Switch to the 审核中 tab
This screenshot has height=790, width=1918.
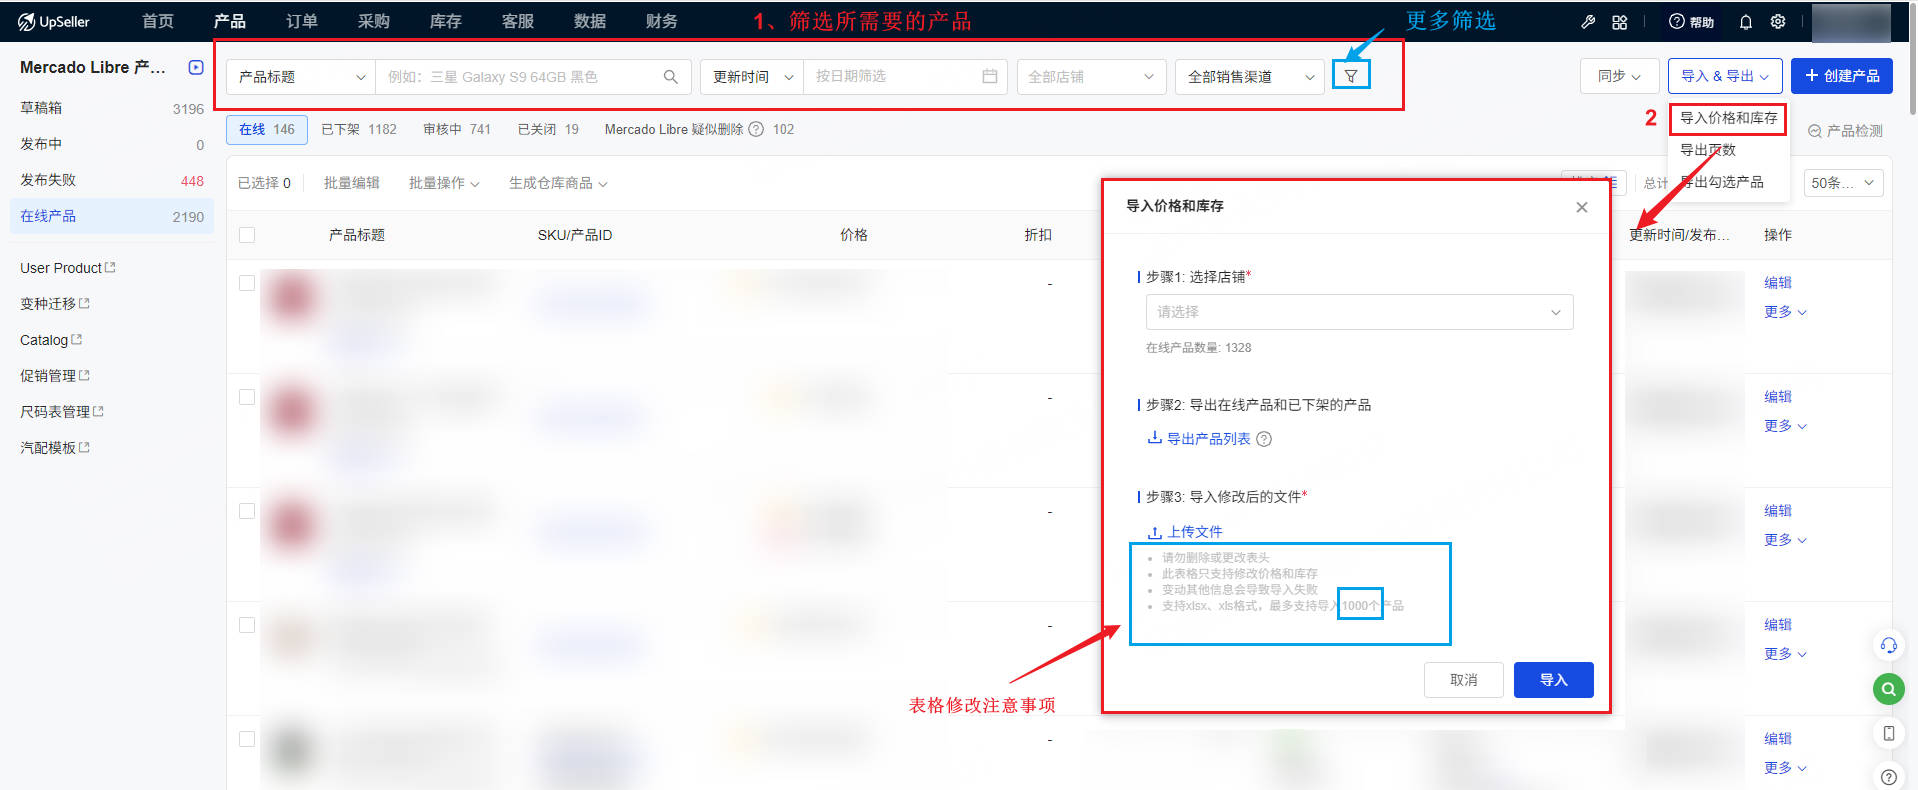tap(457, 129)
